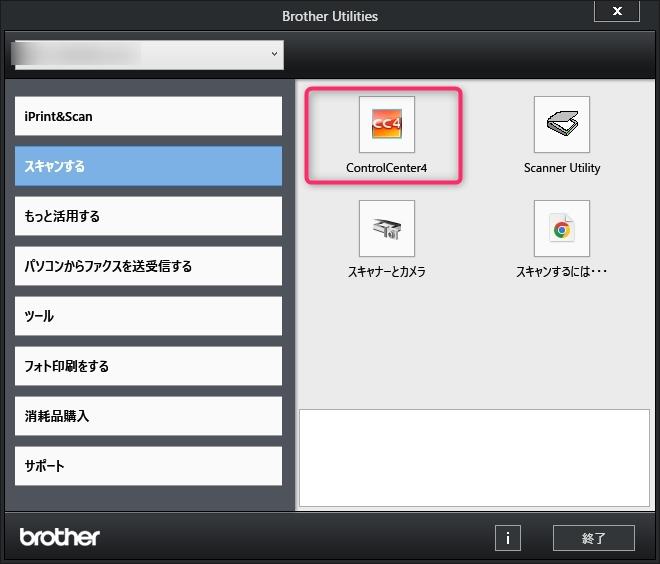Go to the サポート category

tap(148, 466)
